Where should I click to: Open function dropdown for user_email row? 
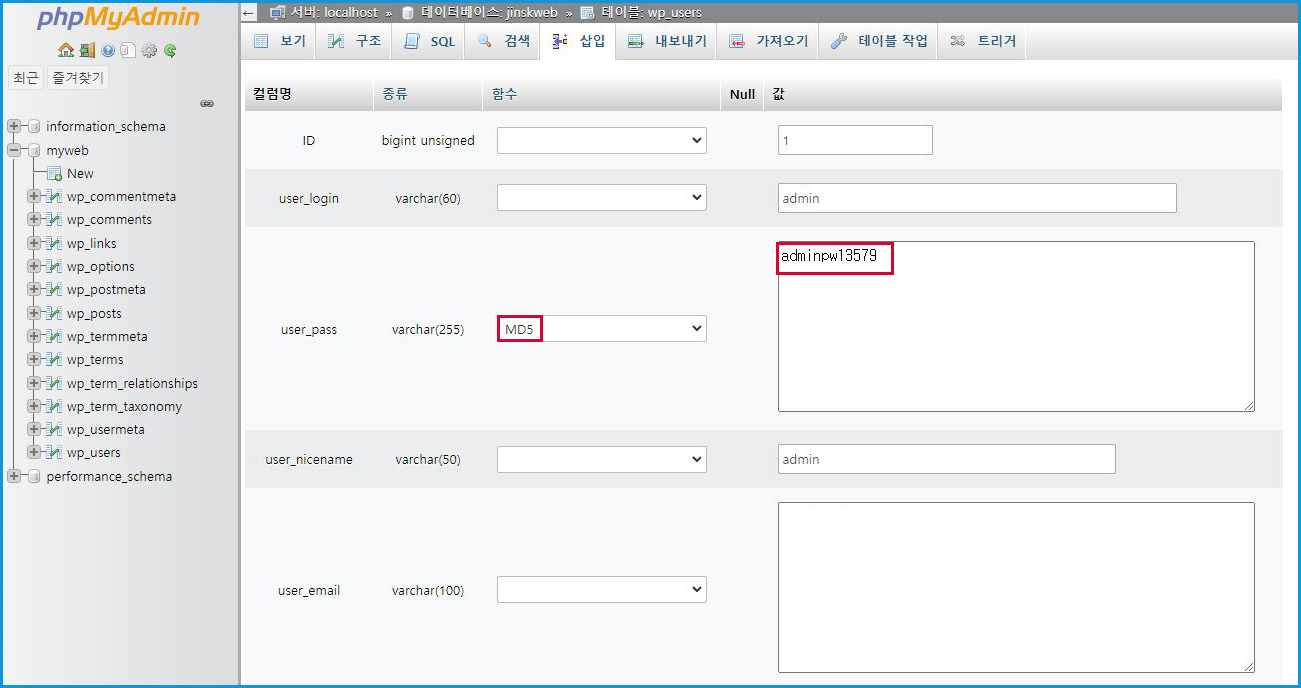tap(602, 590)
